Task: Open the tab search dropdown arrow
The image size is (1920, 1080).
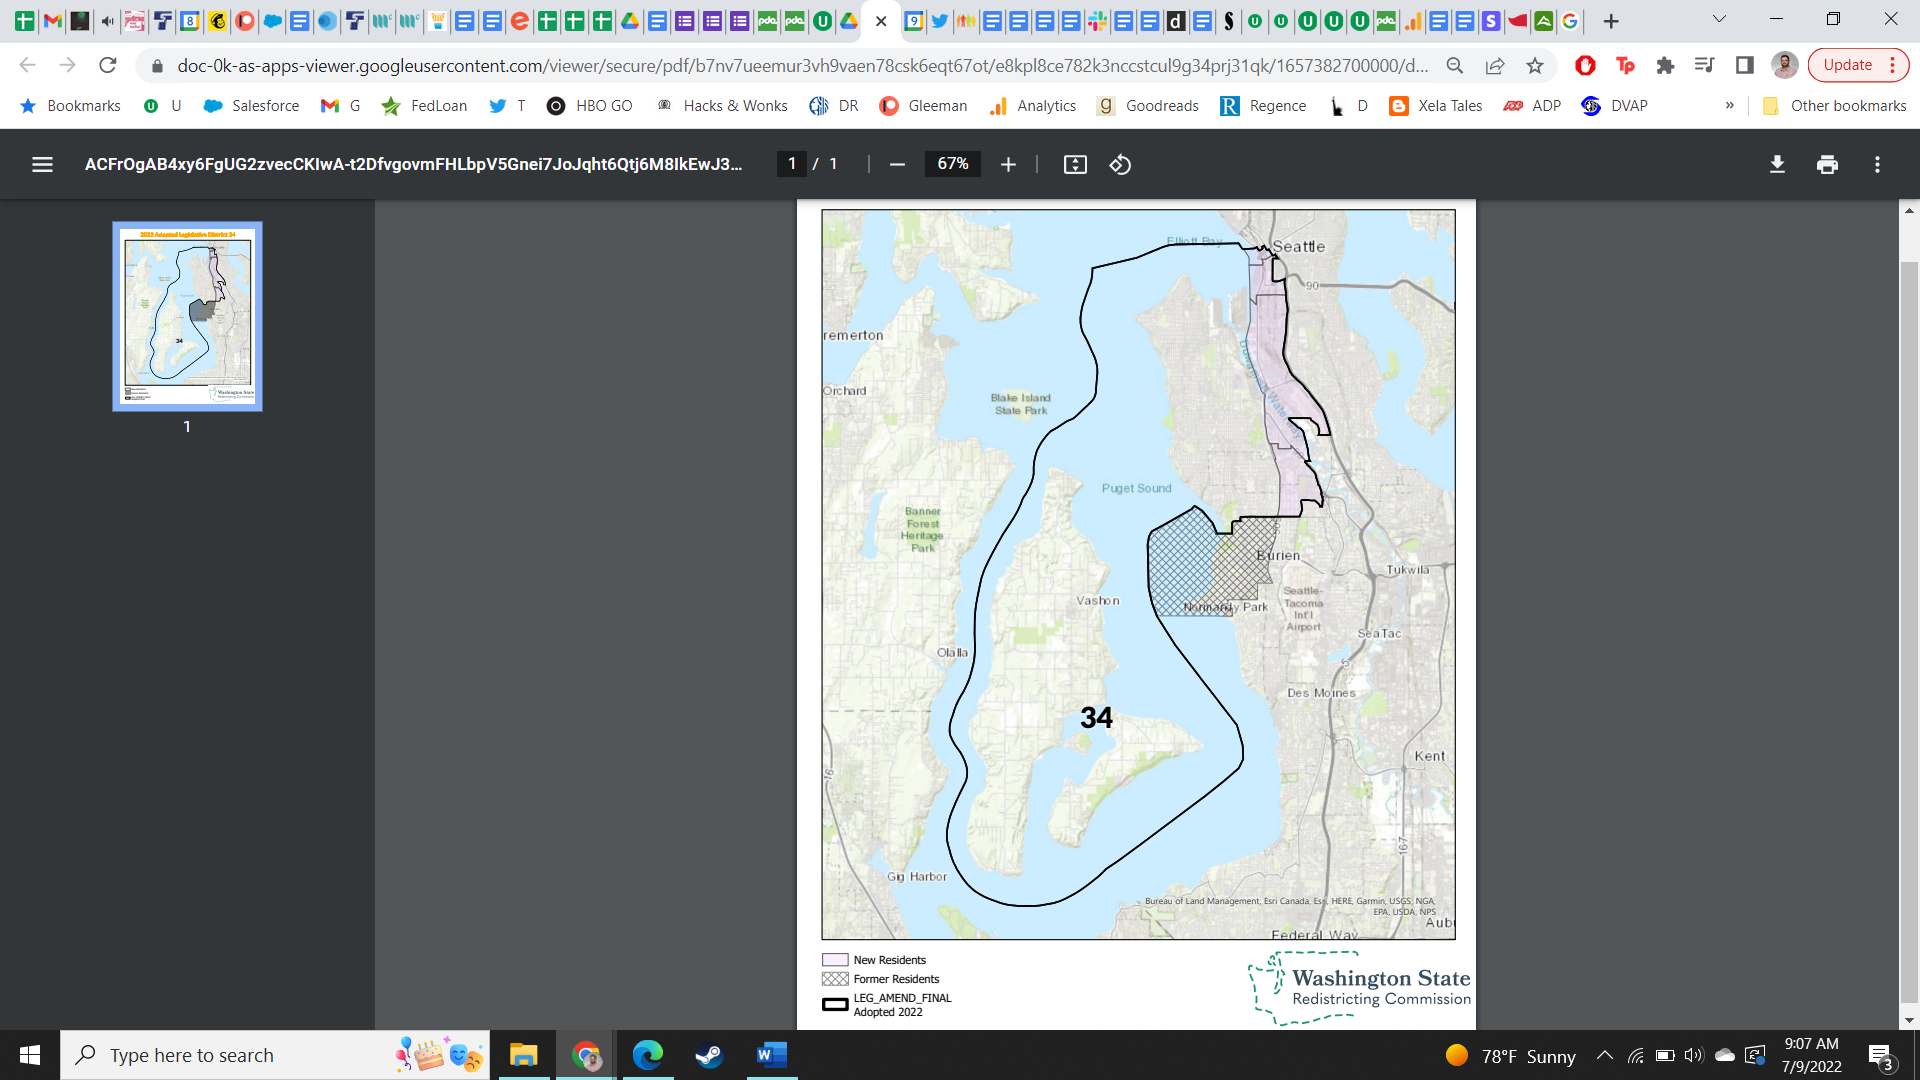Action: click(1719, 20)
